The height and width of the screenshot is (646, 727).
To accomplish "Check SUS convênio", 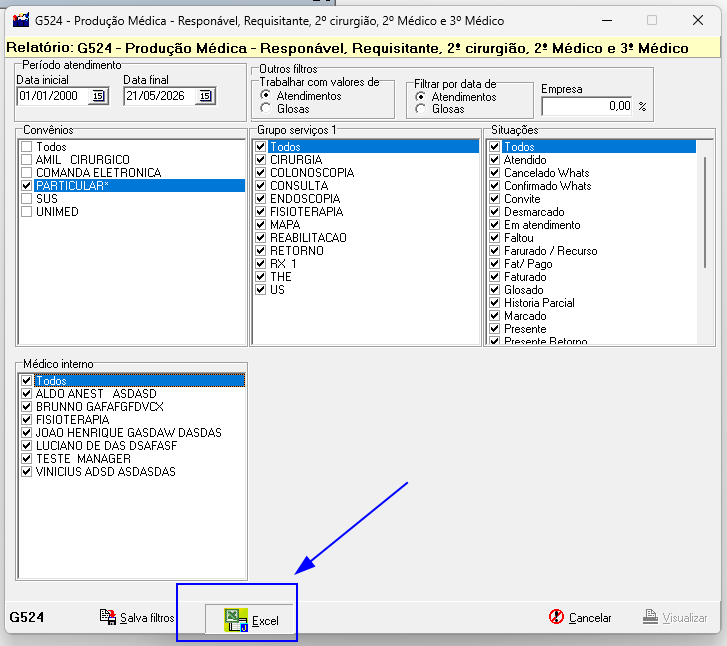I will tap(26, 198).
